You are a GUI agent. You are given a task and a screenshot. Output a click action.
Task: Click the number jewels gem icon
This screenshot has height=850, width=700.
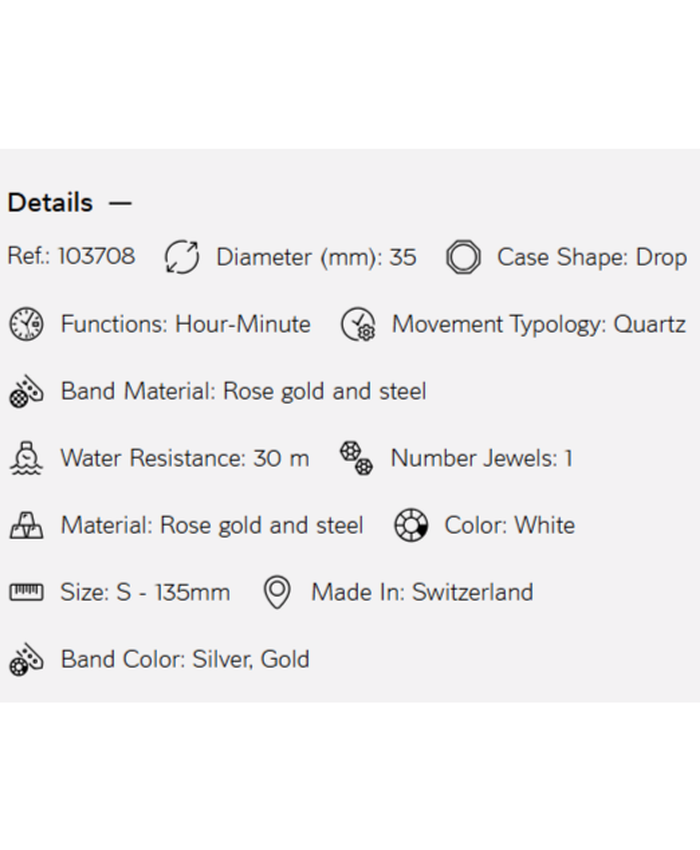(356, 459)
